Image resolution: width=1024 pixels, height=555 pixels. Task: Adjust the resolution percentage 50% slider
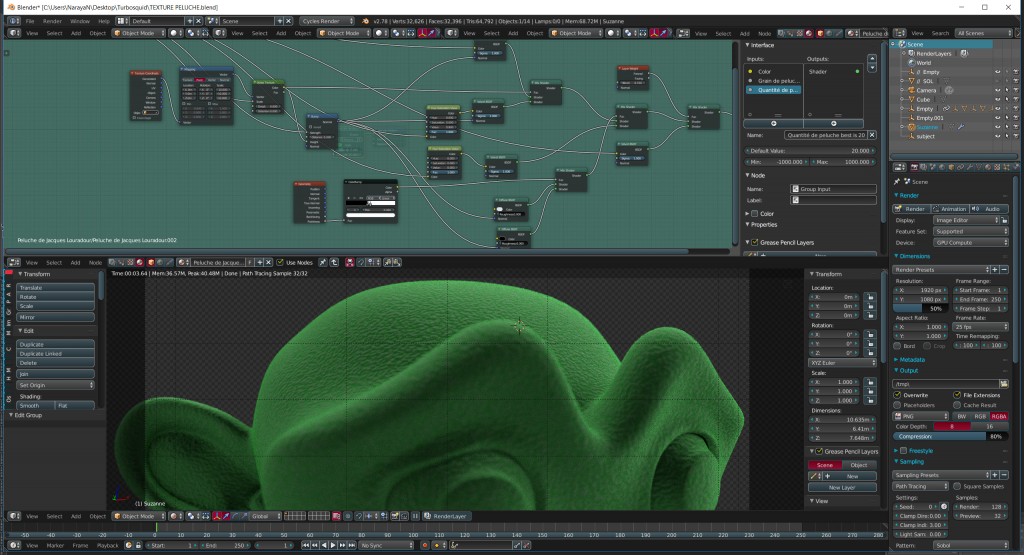click(921, 308)
